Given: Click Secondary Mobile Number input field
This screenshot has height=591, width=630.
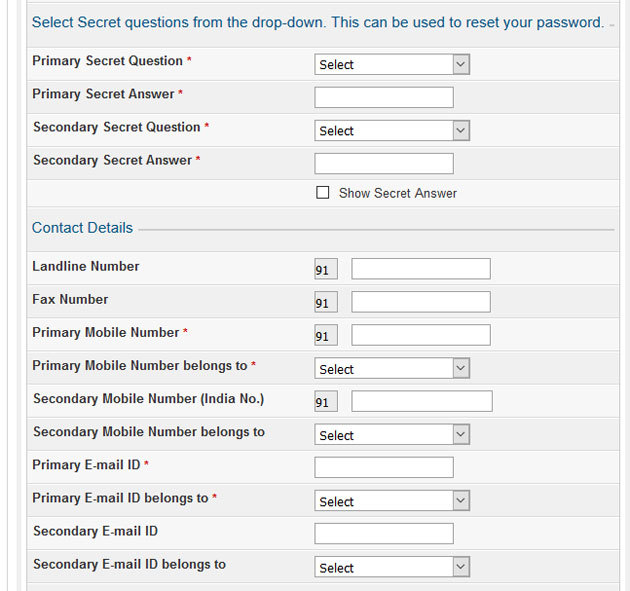Looking at the screenshot, I should [421, 401].
